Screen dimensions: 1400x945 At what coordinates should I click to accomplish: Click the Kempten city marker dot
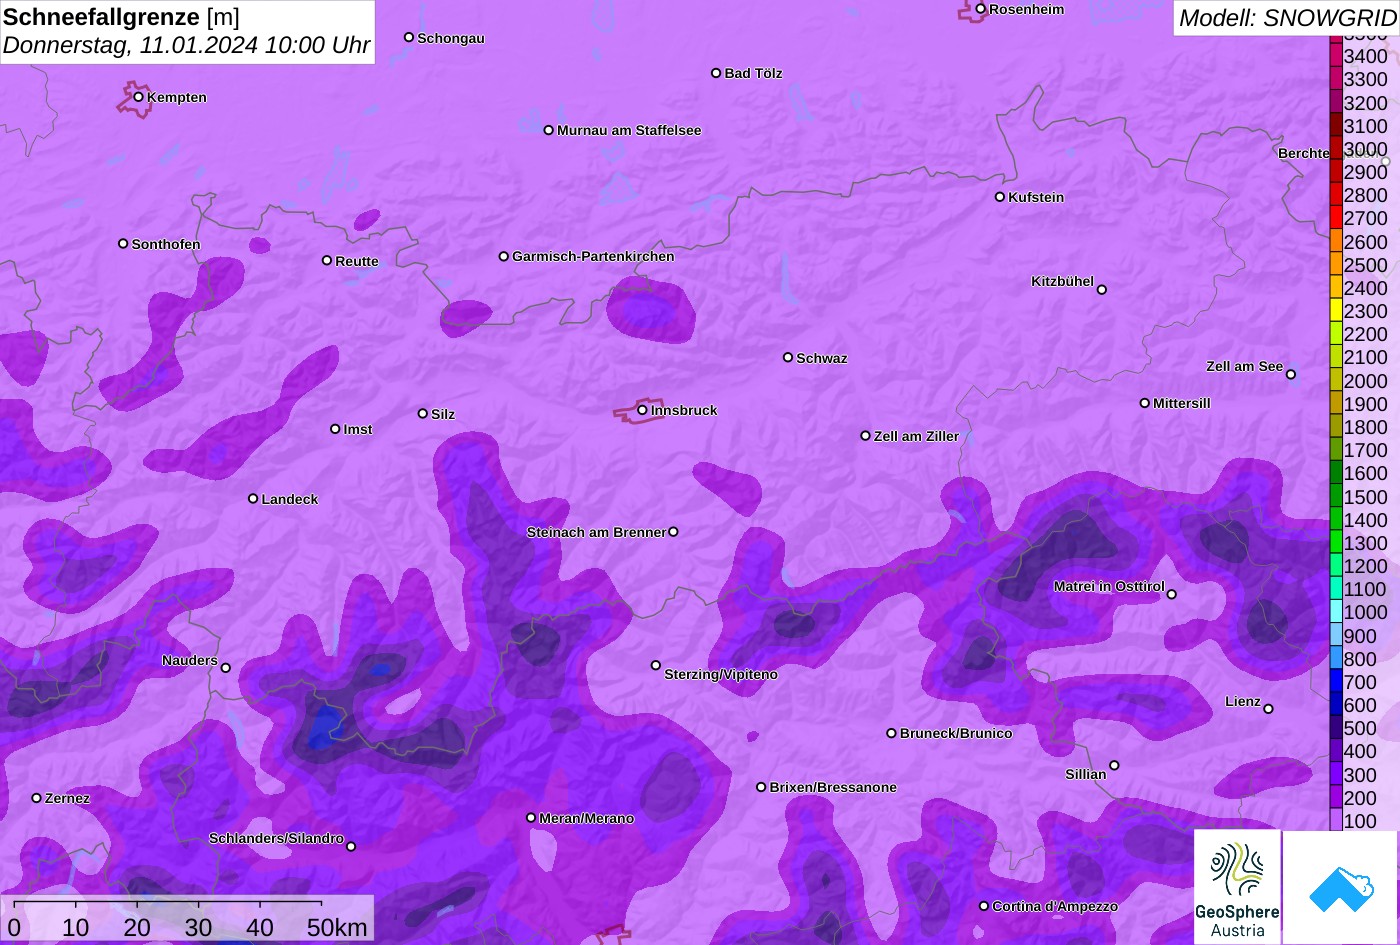click(139, 97)
